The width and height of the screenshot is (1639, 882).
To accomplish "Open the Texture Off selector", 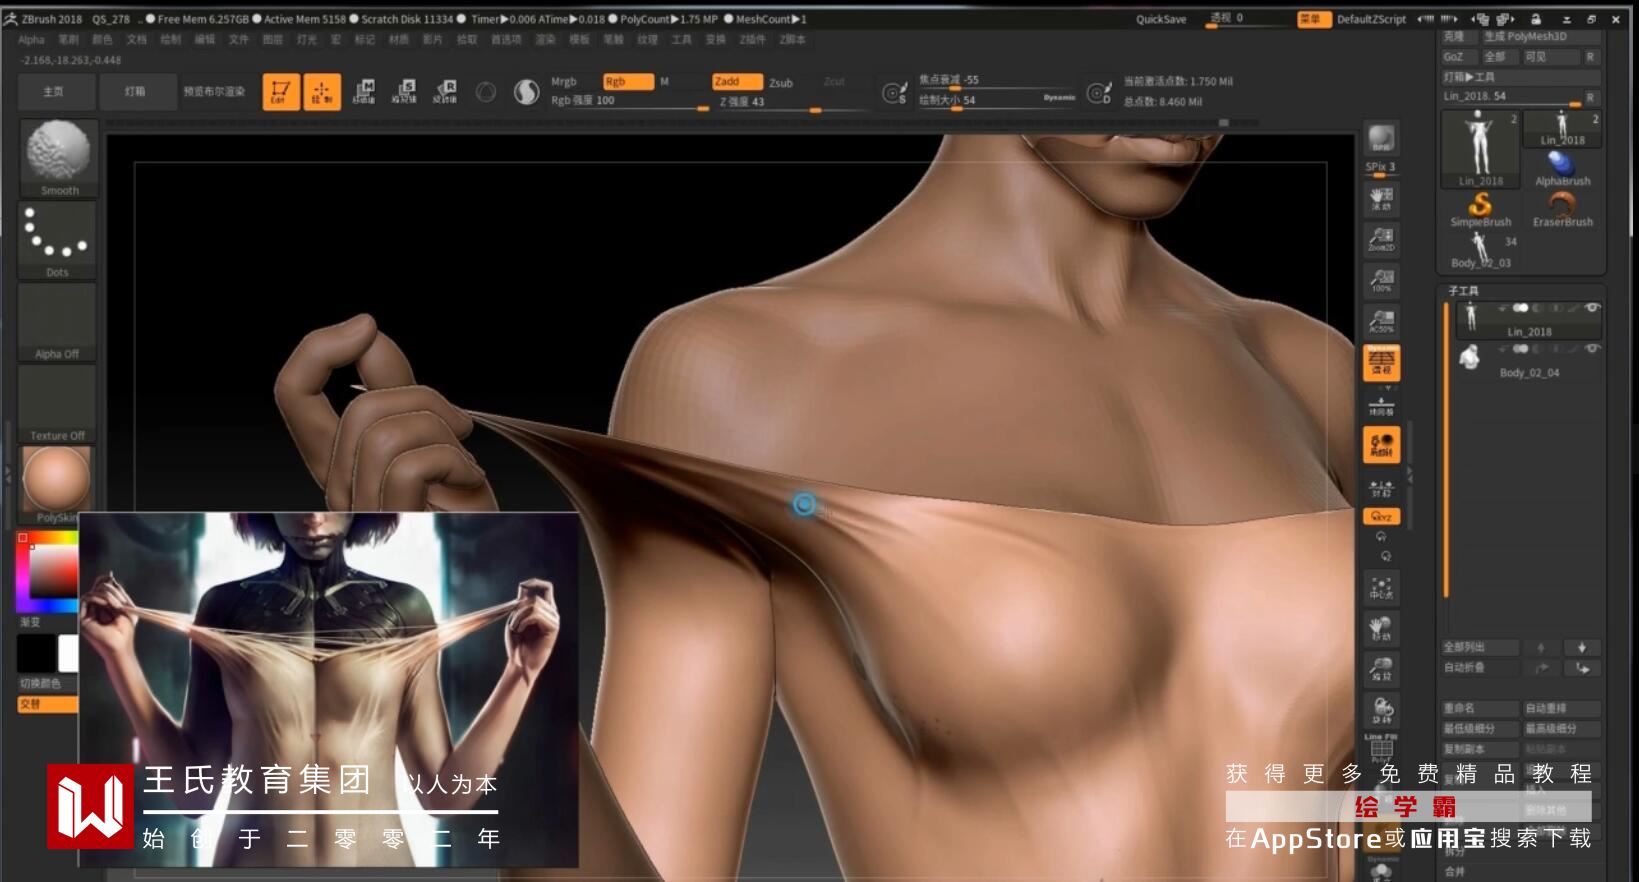I will pyautogui.click(x=57, y=403).
